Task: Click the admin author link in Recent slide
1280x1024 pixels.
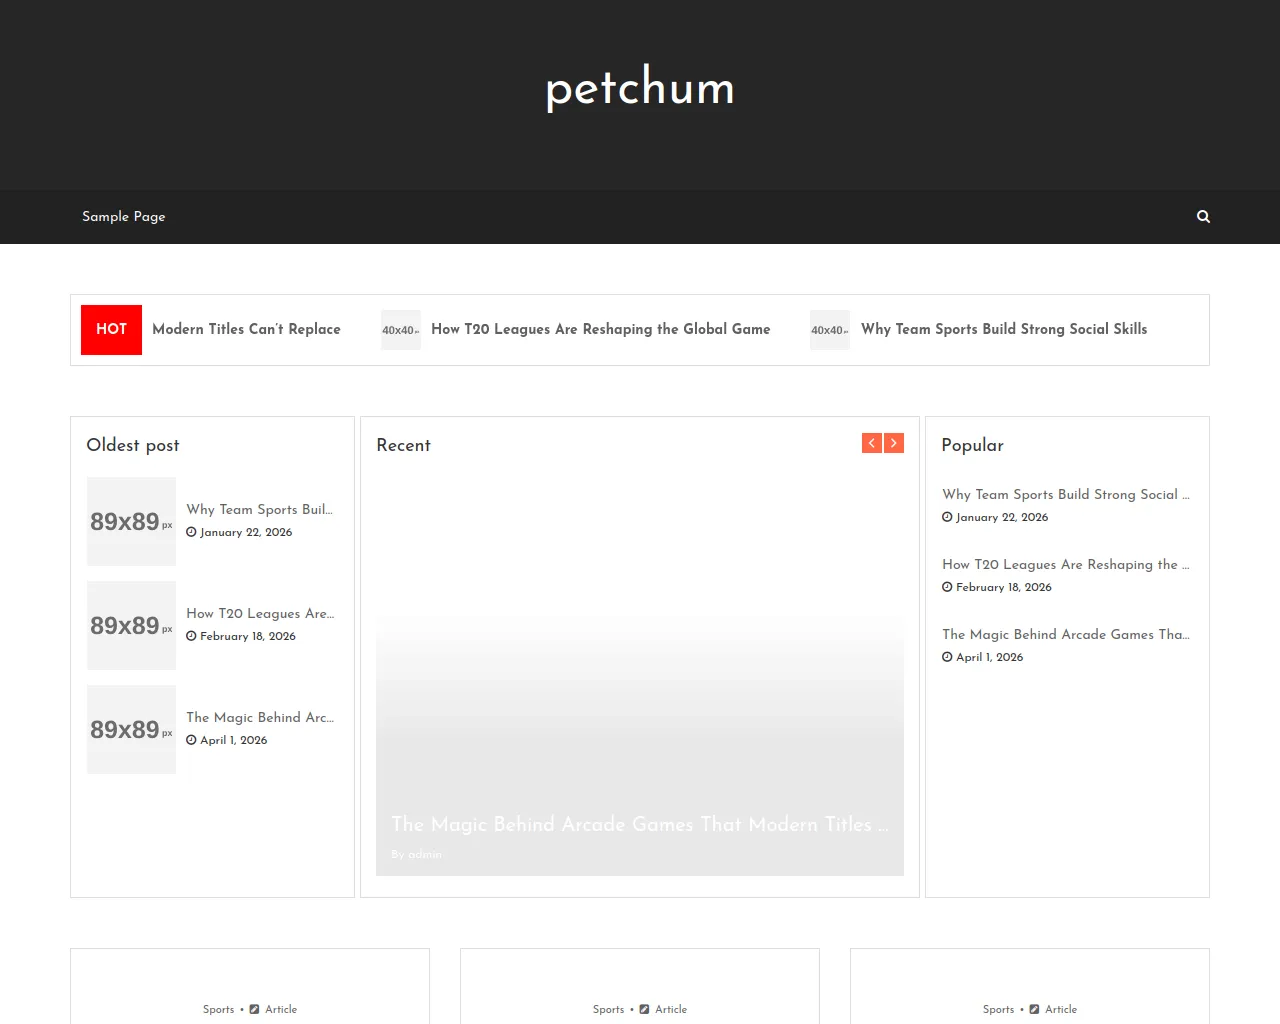Action: (425, 854)
